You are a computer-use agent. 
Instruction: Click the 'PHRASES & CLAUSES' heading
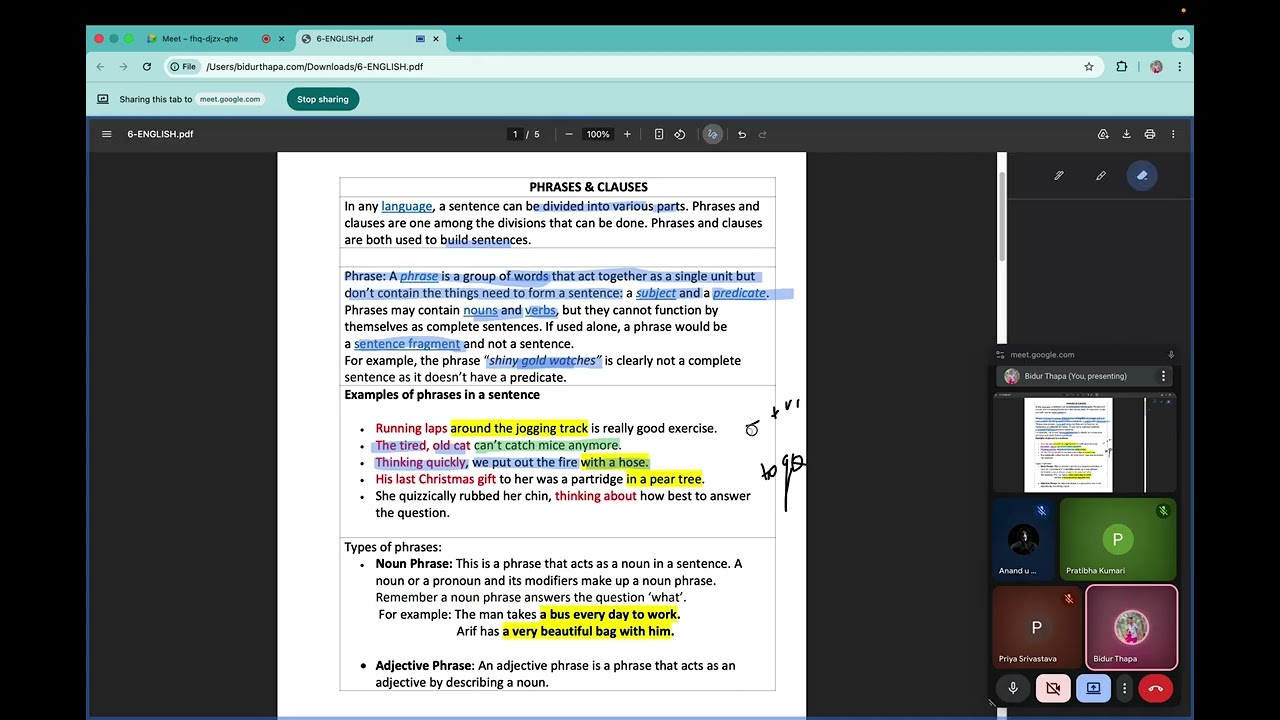(588, 187)
